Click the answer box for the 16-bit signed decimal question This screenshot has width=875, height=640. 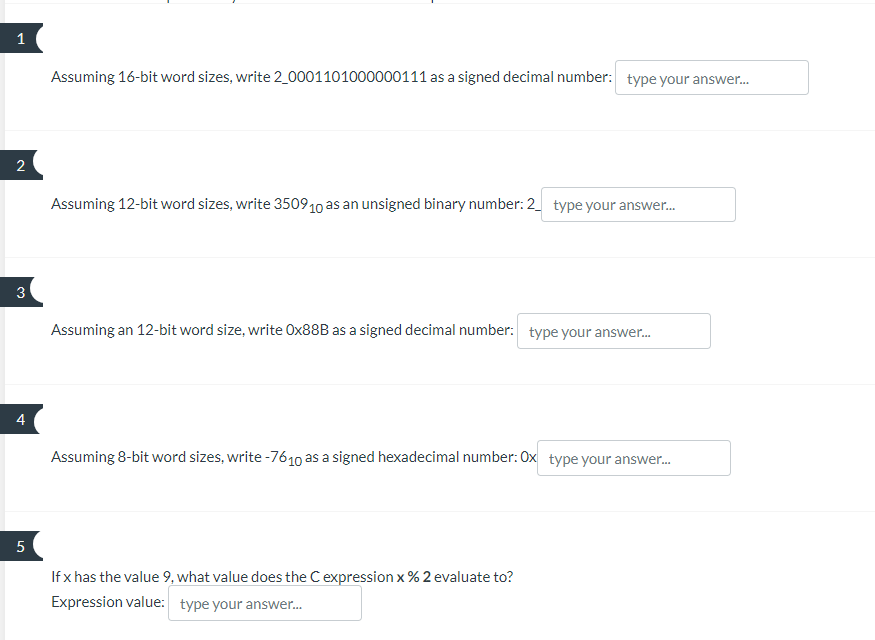tap(711, 77)
